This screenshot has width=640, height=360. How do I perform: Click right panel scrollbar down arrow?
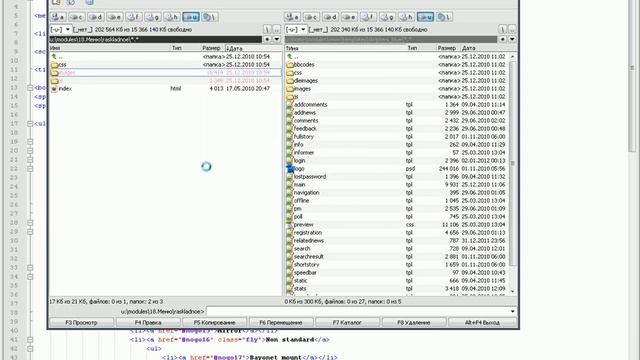point(513,292)
